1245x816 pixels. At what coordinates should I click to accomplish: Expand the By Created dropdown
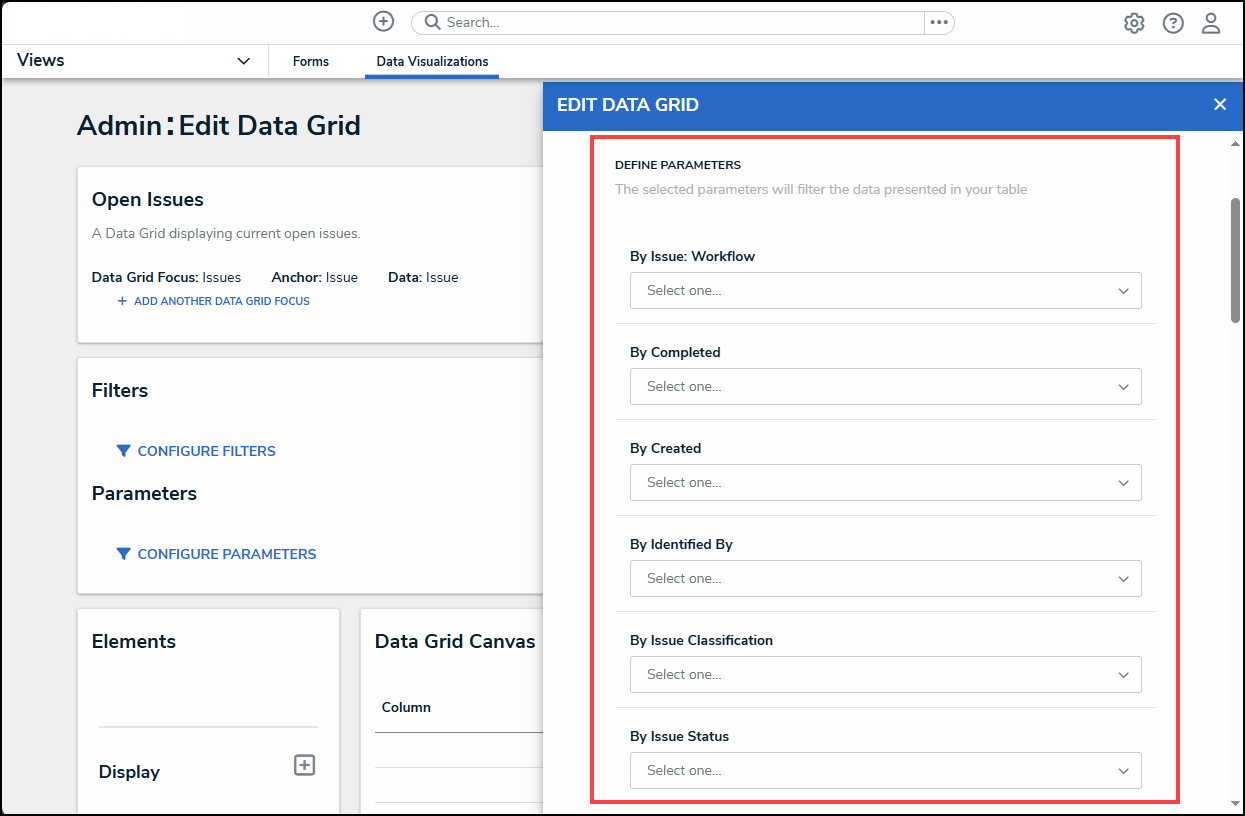(x=885, y=483)
